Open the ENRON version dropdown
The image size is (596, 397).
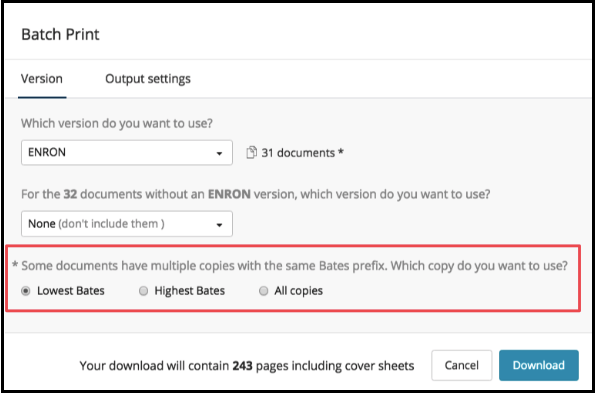point(127,152)
